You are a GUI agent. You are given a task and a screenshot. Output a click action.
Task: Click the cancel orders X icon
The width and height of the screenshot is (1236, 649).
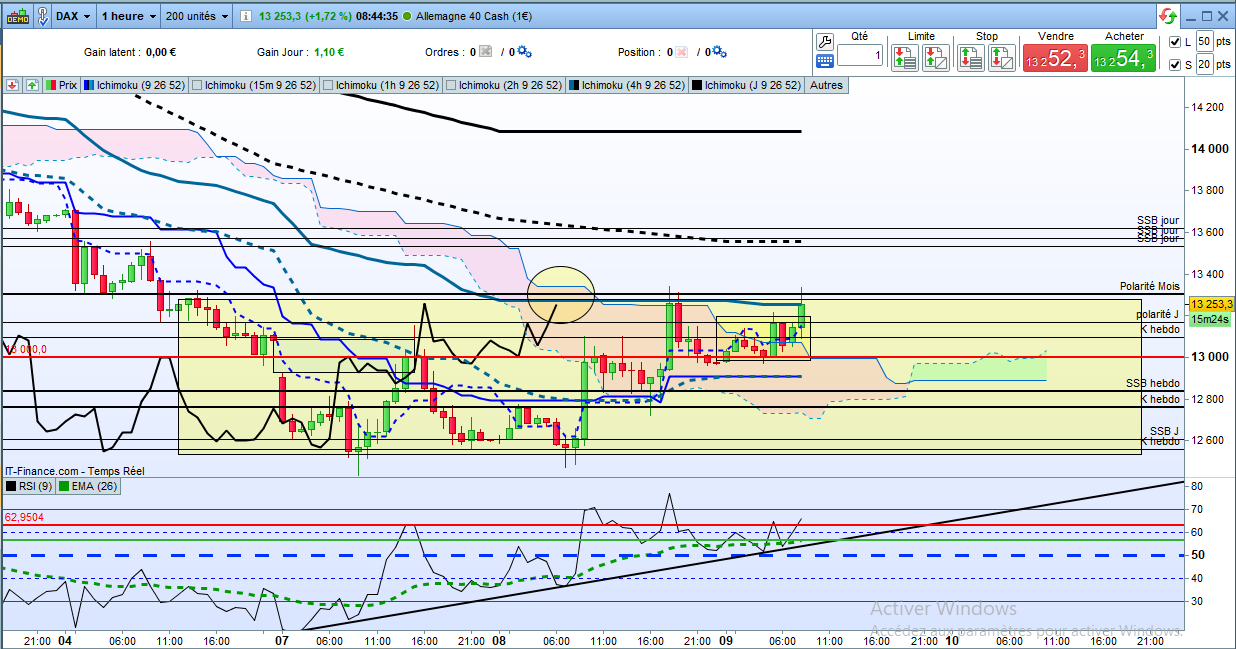[x=486, y=52]
